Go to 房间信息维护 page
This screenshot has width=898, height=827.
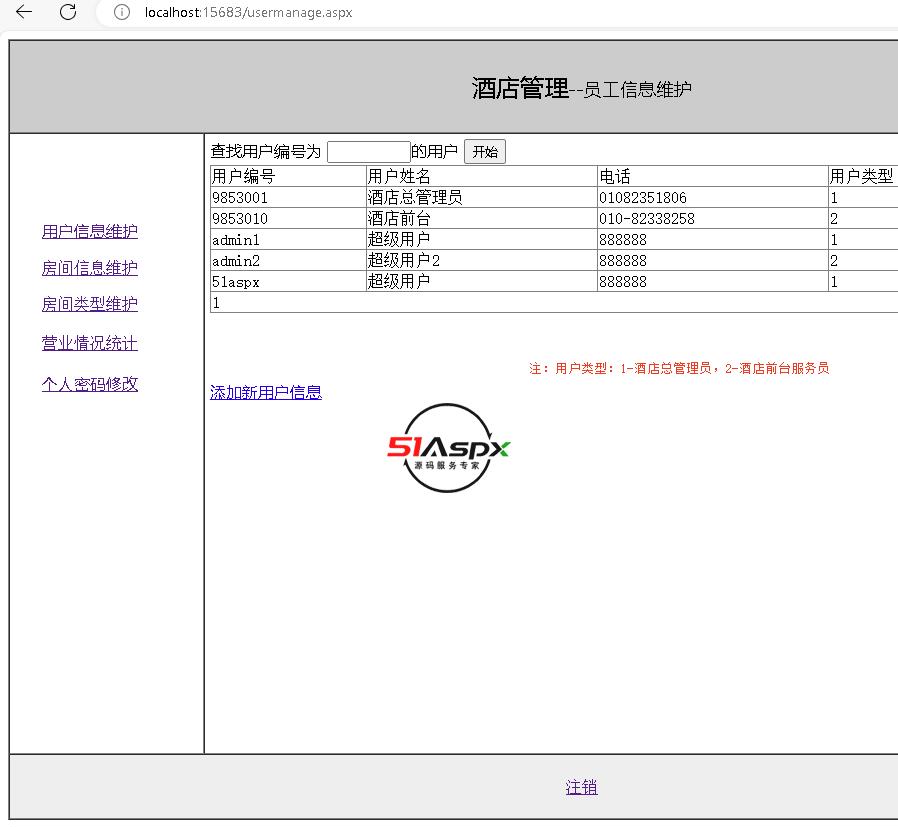pyautogui.click(x=90, y=268)
